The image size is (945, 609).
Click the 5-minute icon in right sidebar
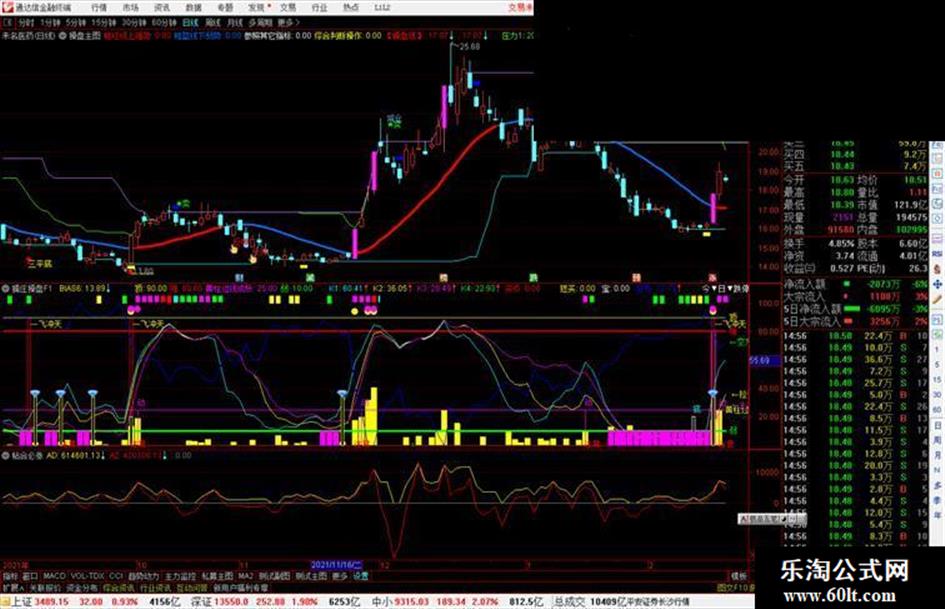[x=937, y=365]
